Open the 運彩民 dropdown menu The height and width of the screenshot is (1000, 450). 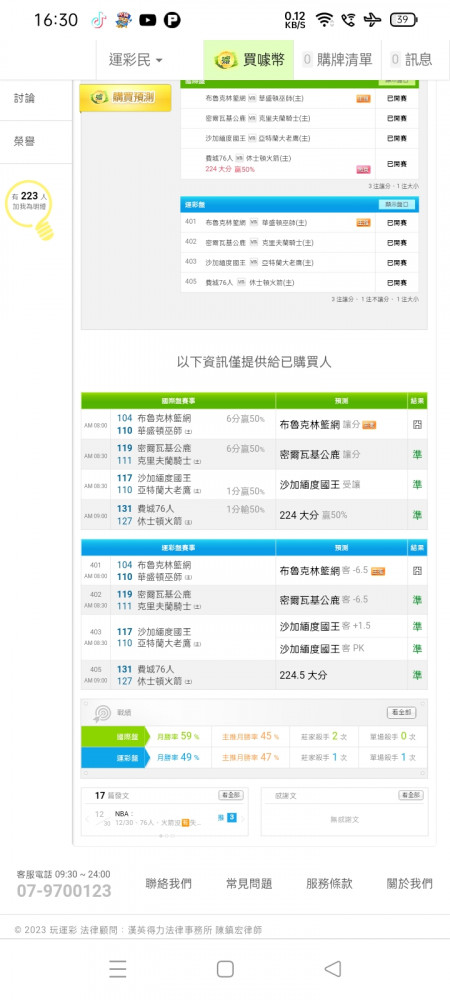pos(135,60)
